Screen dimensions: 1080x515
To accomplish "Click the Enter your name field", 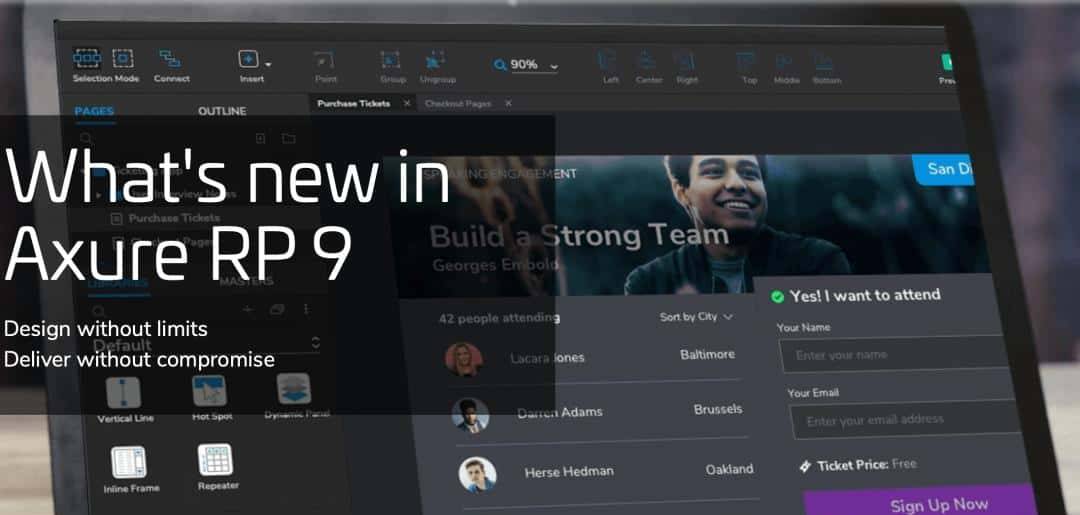I will pyautogui.click(x=895, y=355).
